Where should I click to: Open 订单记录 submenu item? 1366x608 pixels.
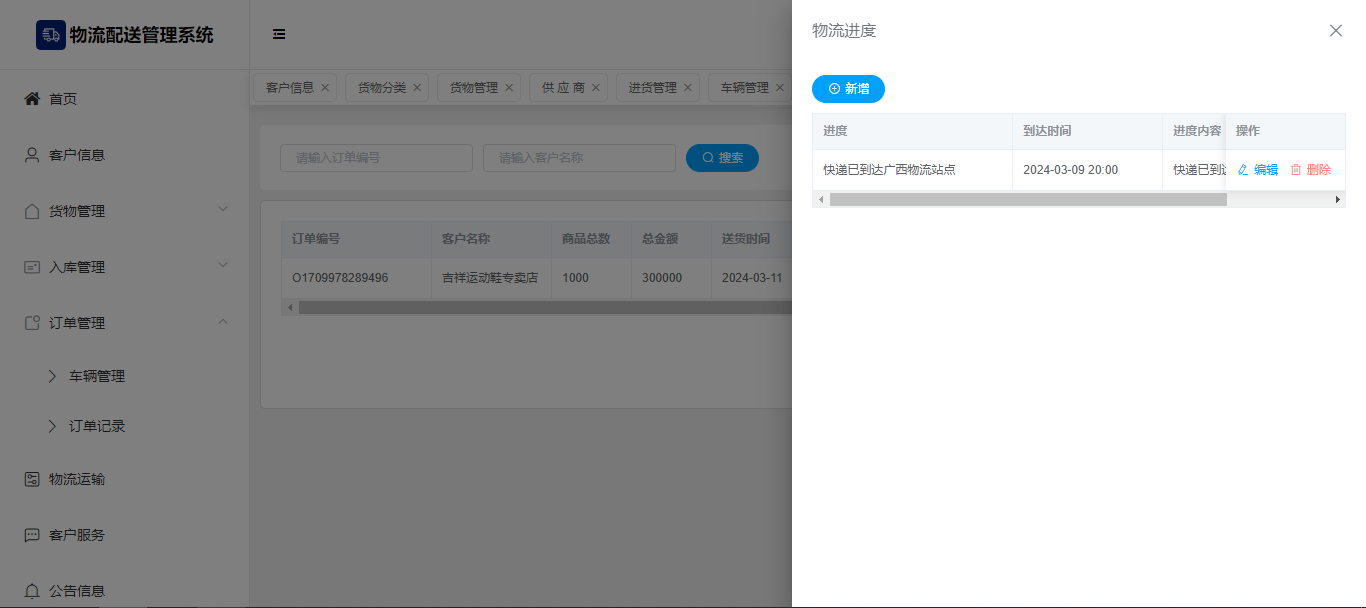[x=97, y=426]
